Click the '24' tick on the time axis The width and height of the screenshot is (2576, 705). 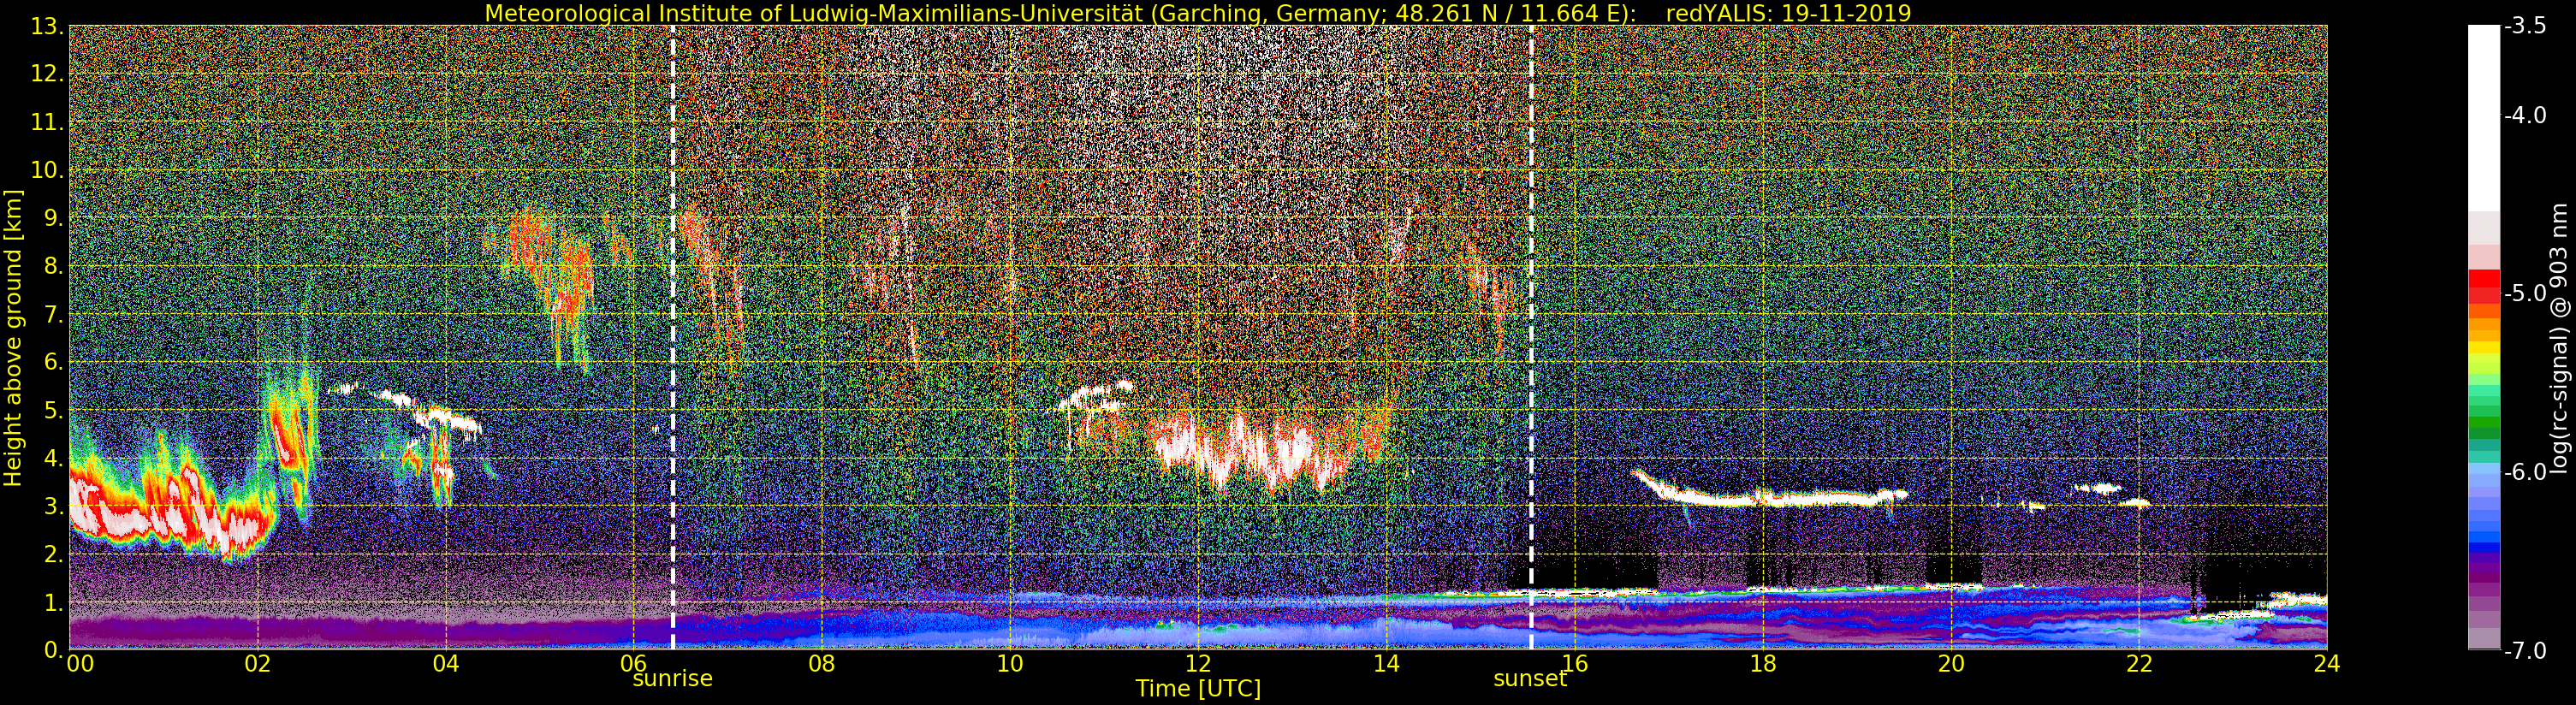2326,664
